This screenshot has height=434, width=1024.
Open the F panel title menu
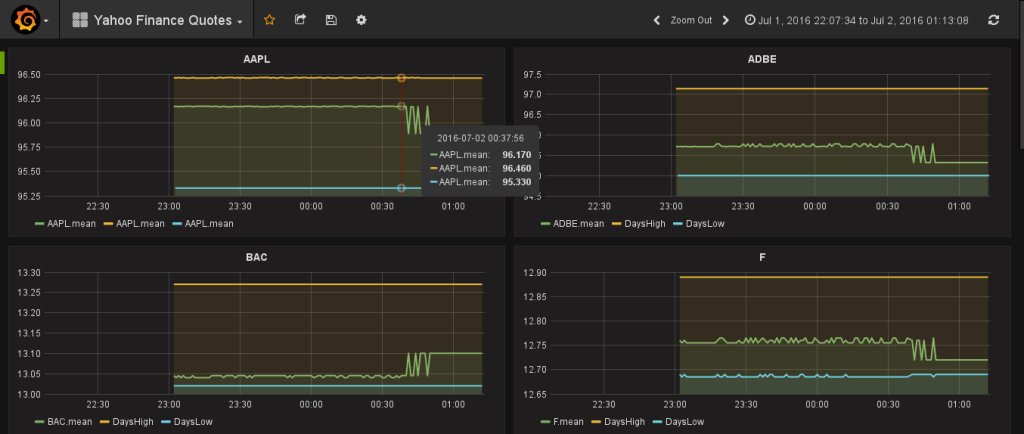point(762,257)
